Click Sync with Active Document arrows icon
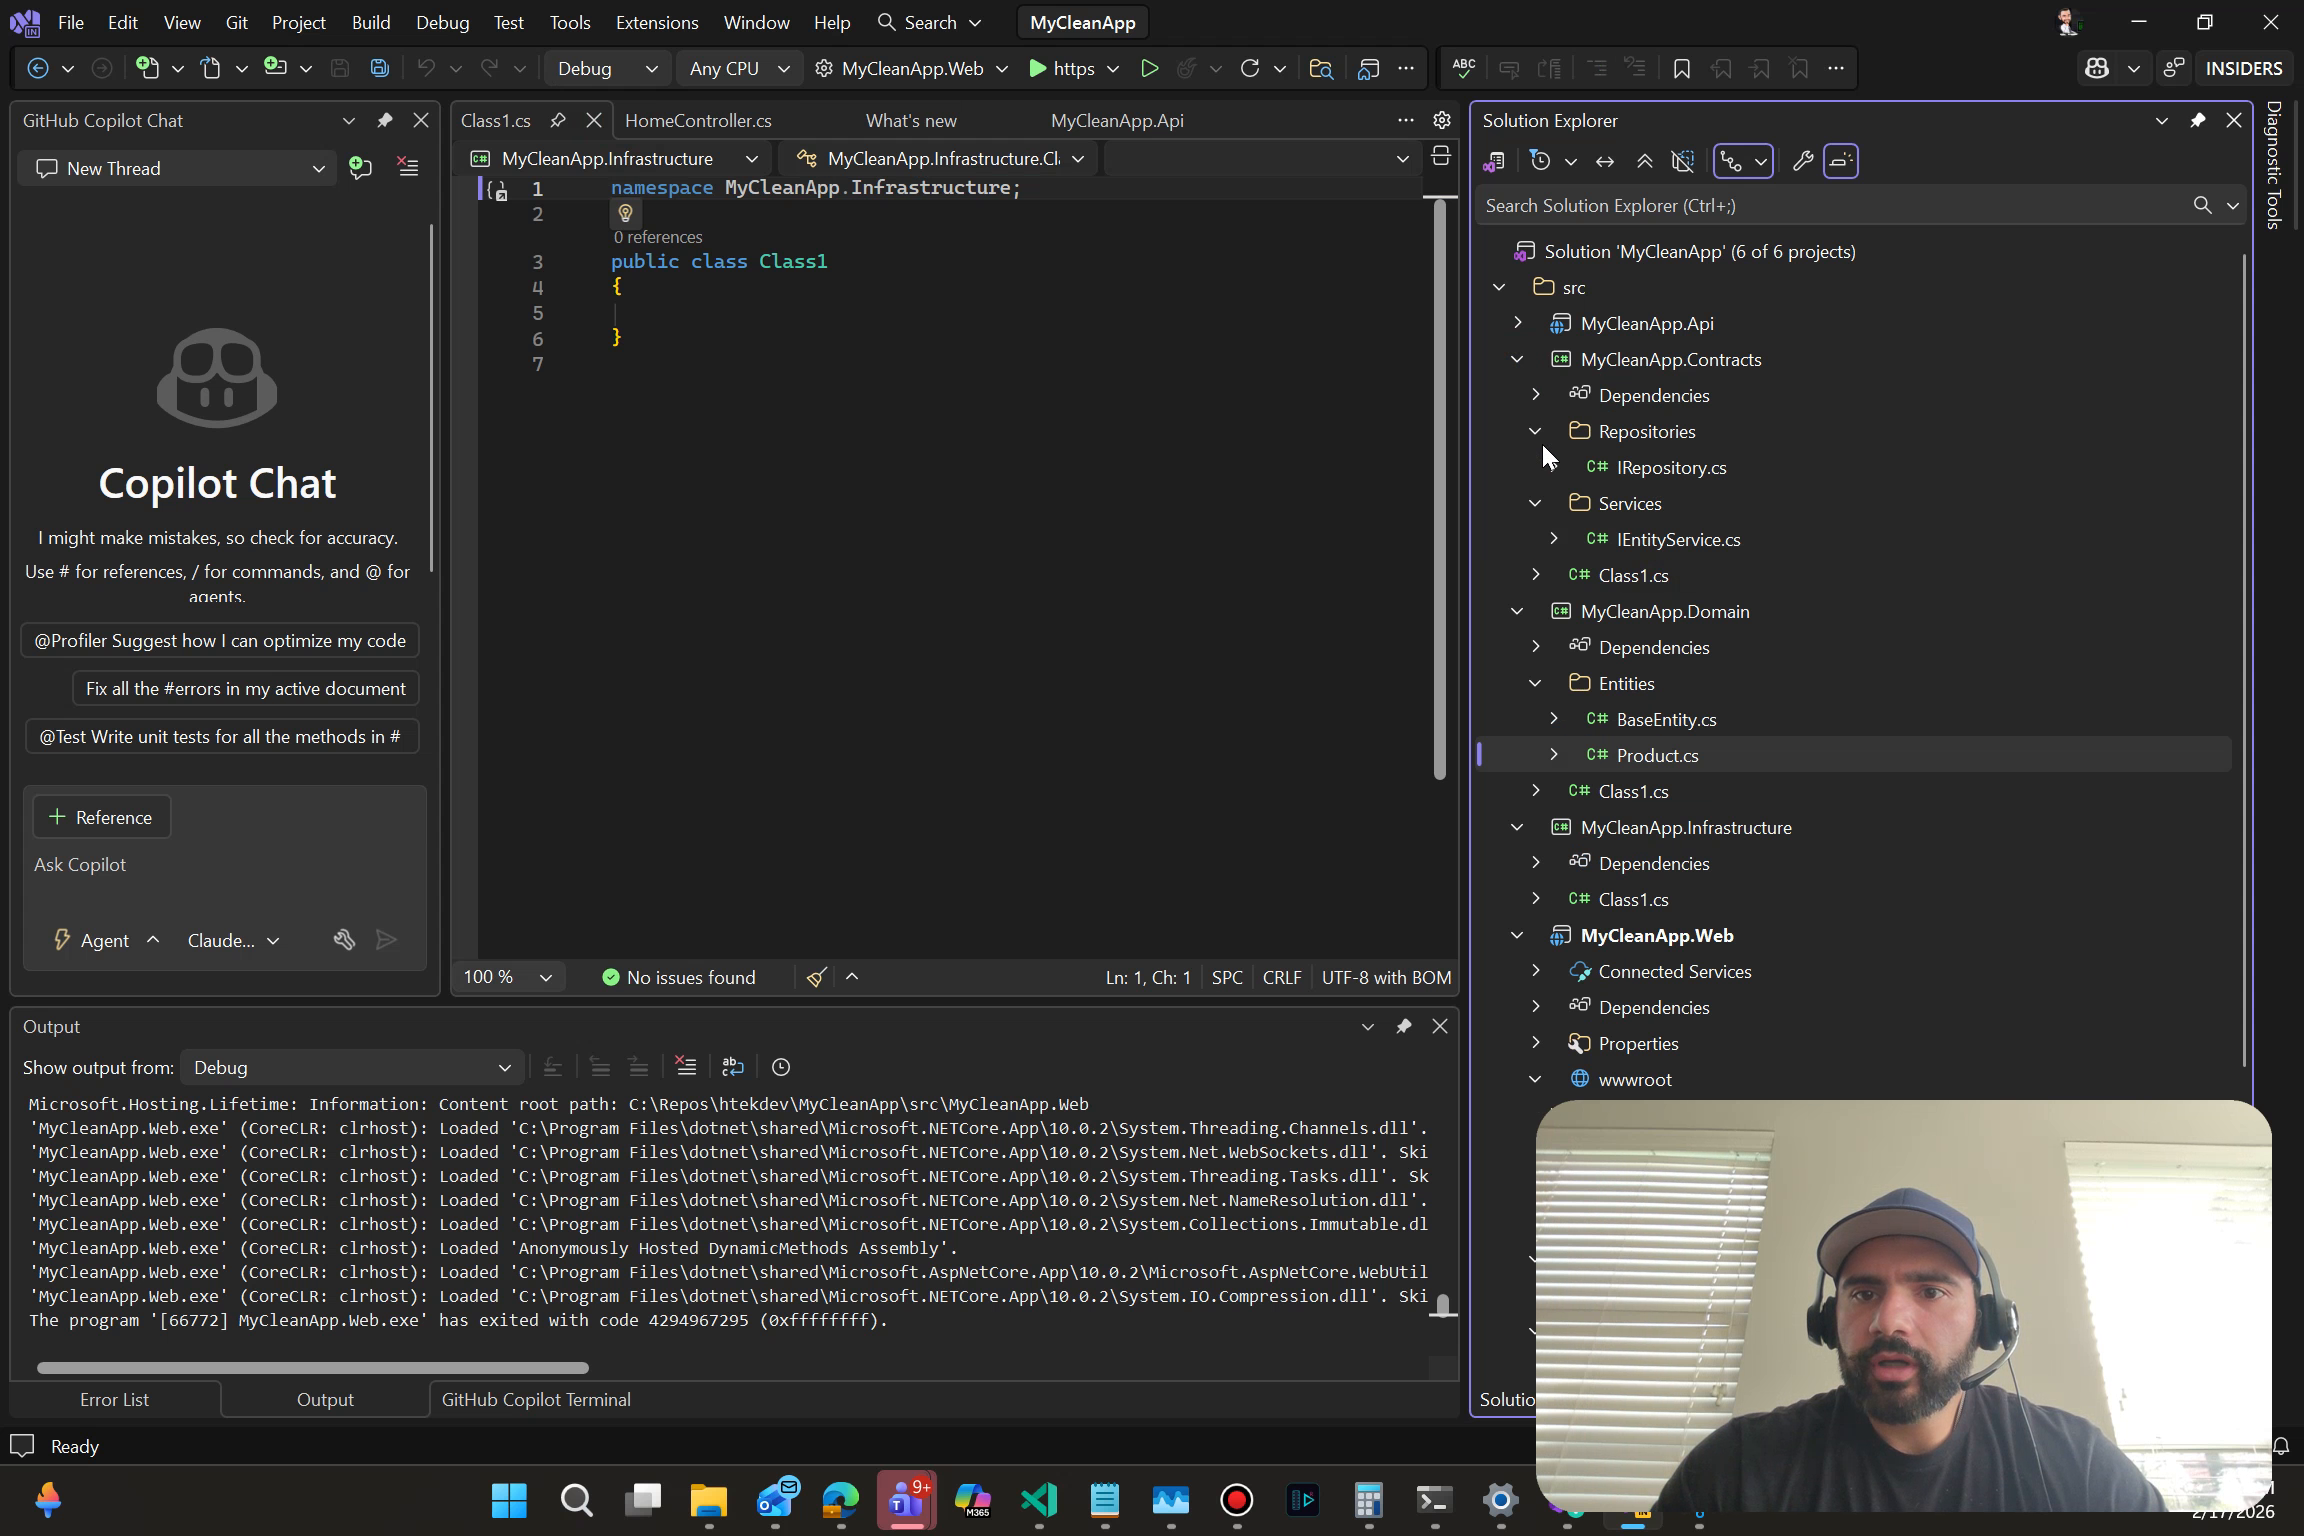 click(x=1604, y=161)
